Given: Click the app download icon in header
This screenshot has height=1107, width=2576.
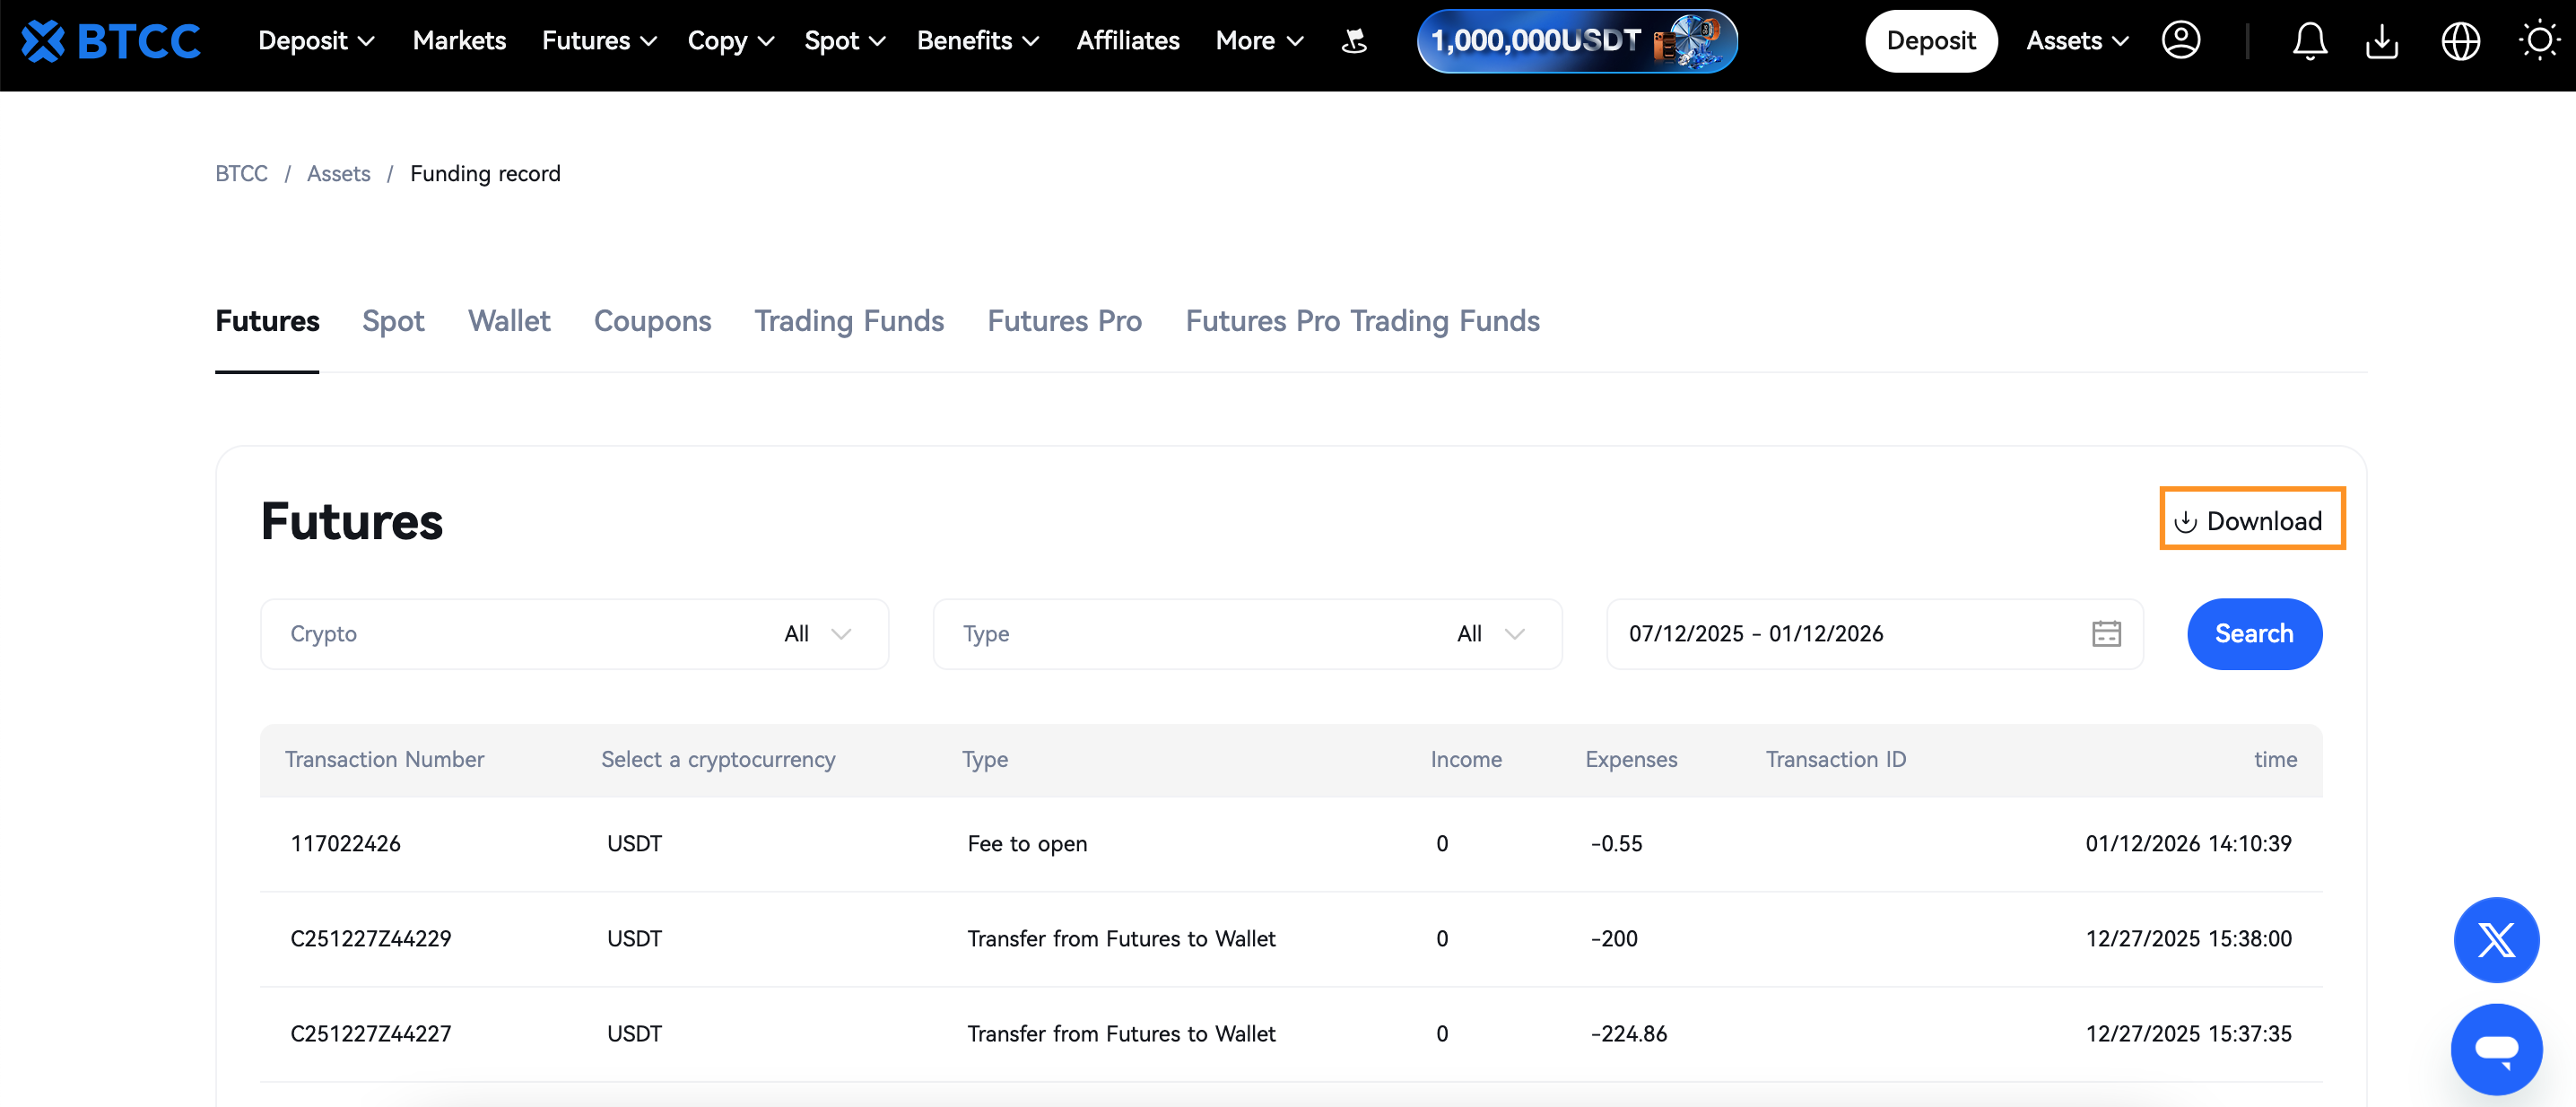Looking at the screenshot, I should pyautogui.click(x=2382, y=41).
